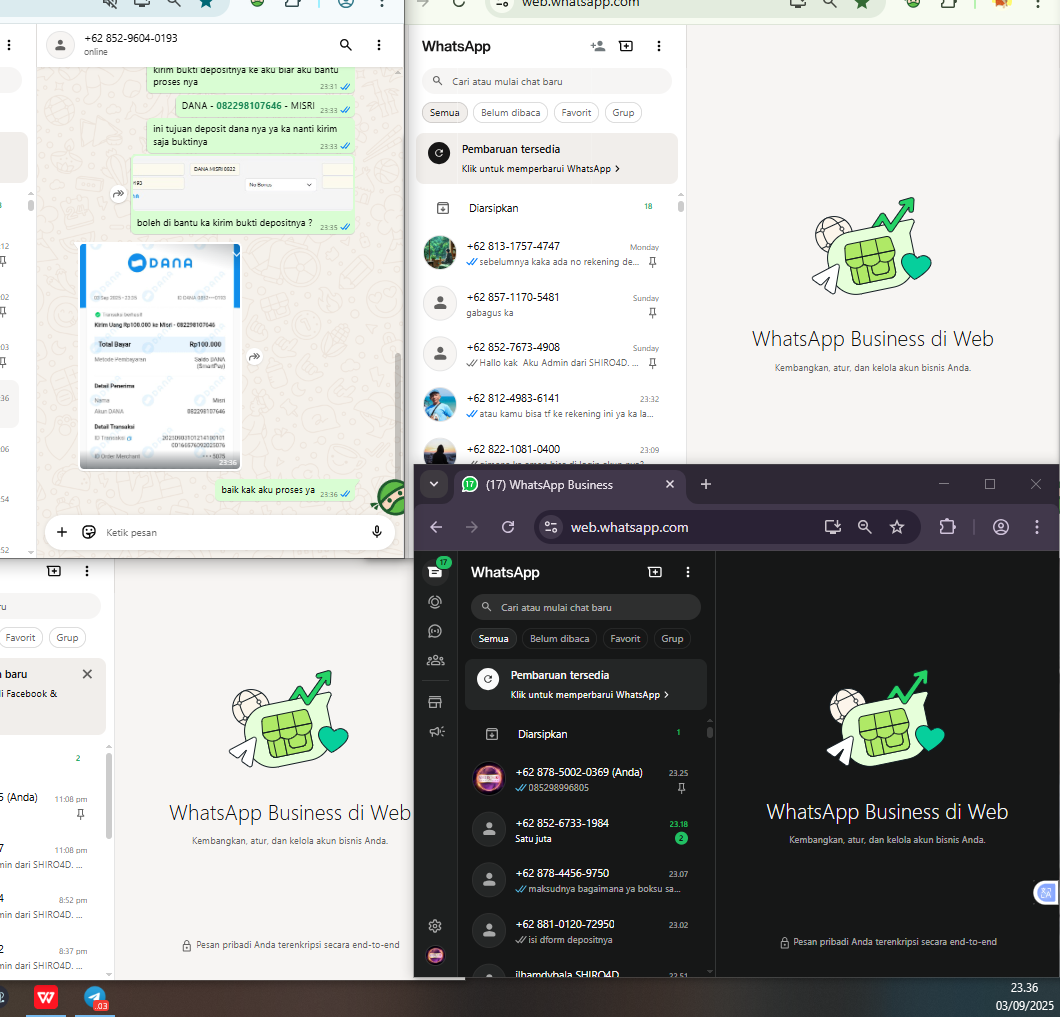Open chat menu for +62 852-9604-0193
This screenshot has width=1060, height=1017.
[379, 45]
